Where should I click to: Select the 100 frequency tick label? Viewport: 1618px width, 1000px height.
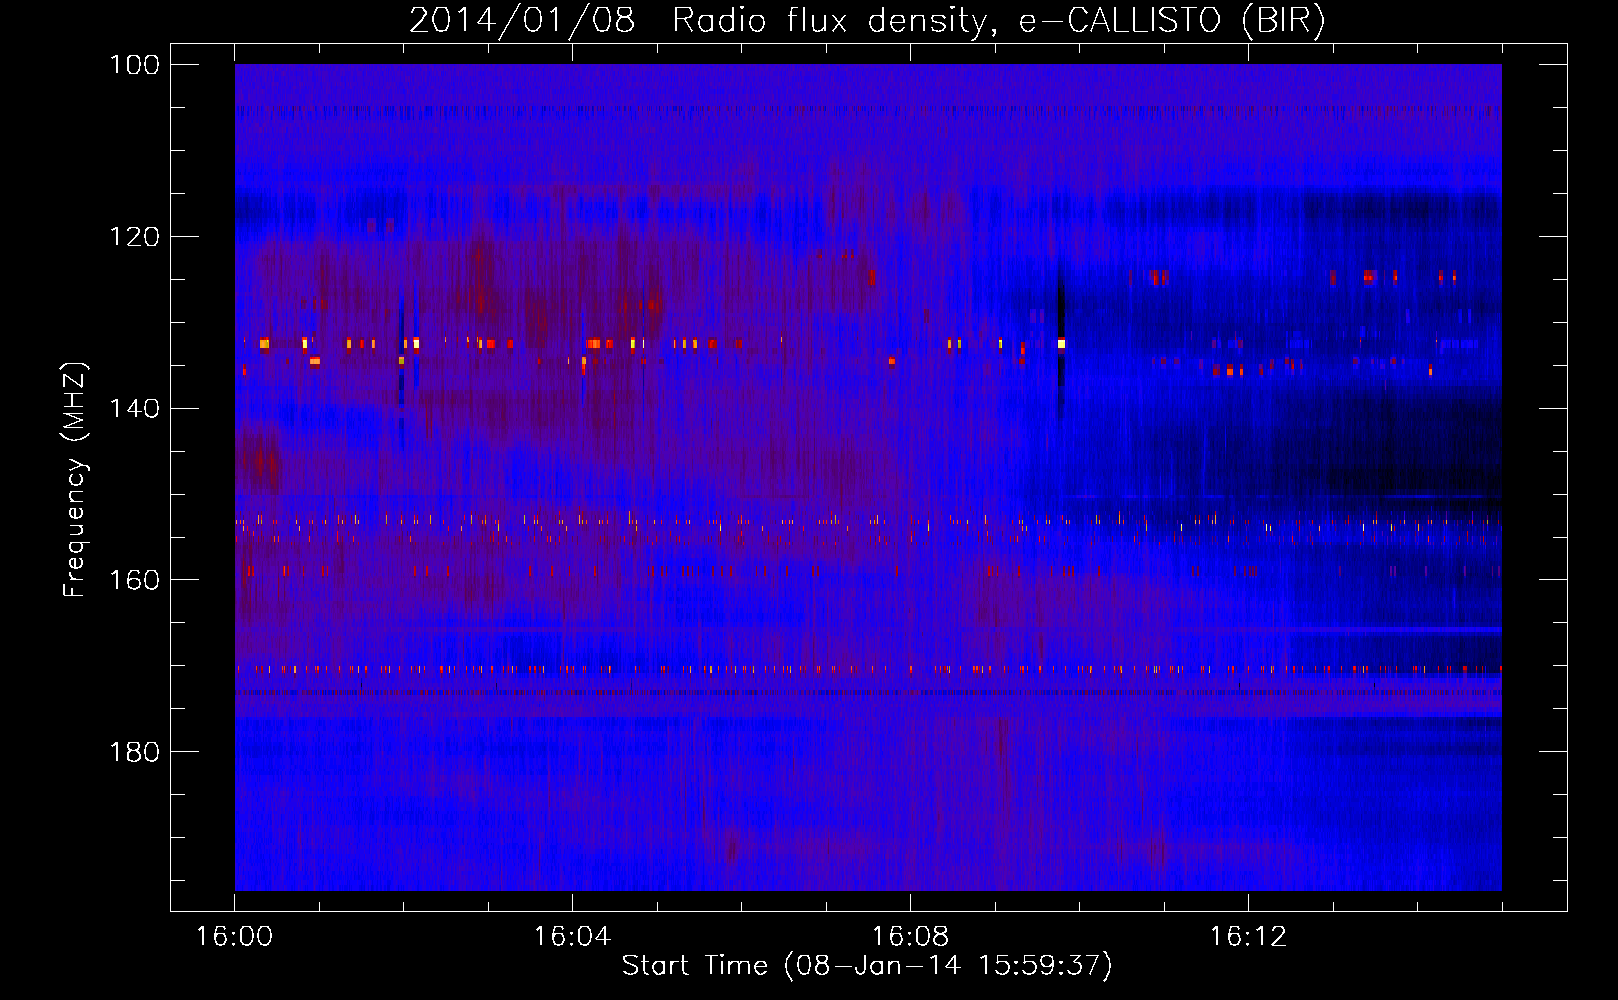click(135, 65)
